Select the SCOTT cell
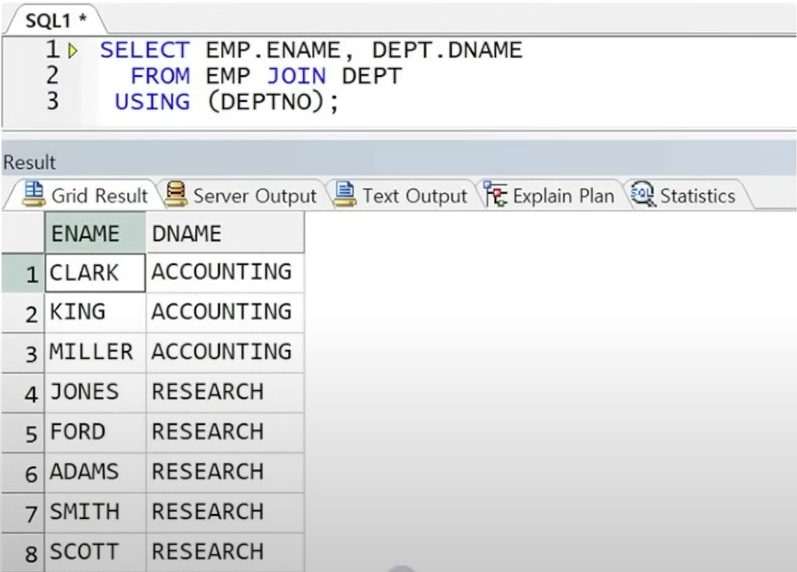 click(96, 553)
